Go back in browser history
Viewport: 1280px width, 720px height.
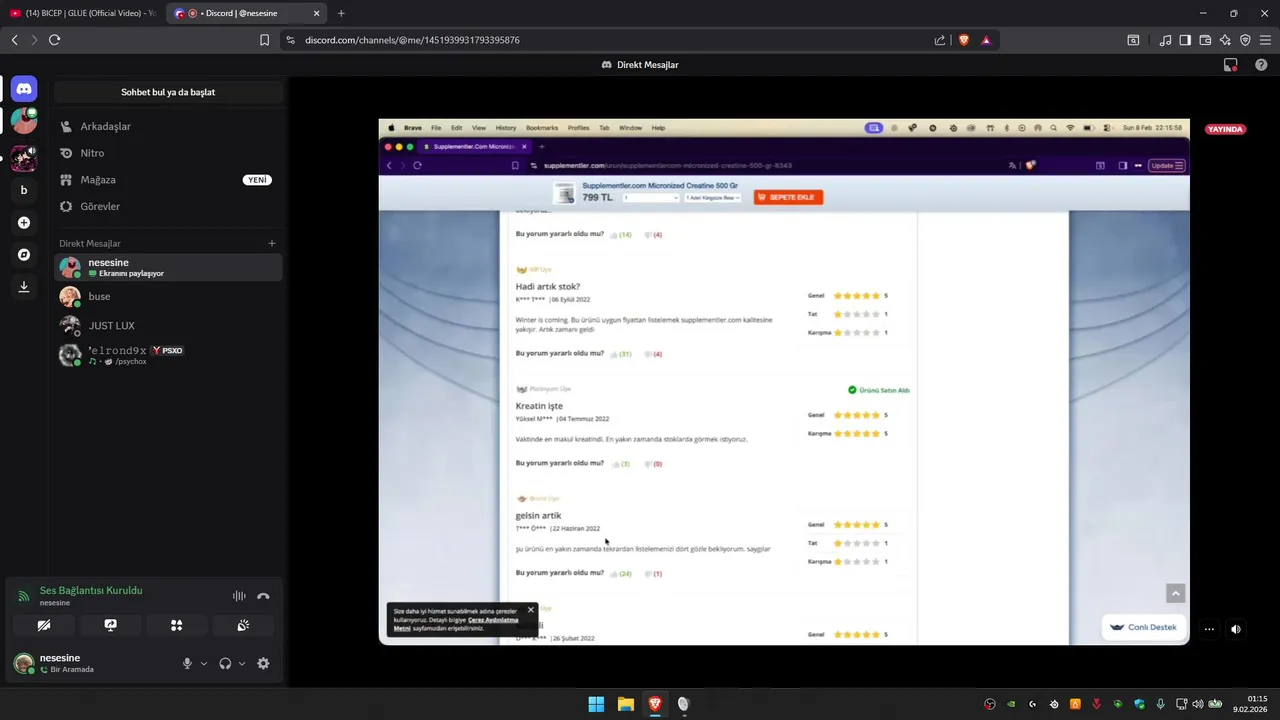tap(14, 40)
